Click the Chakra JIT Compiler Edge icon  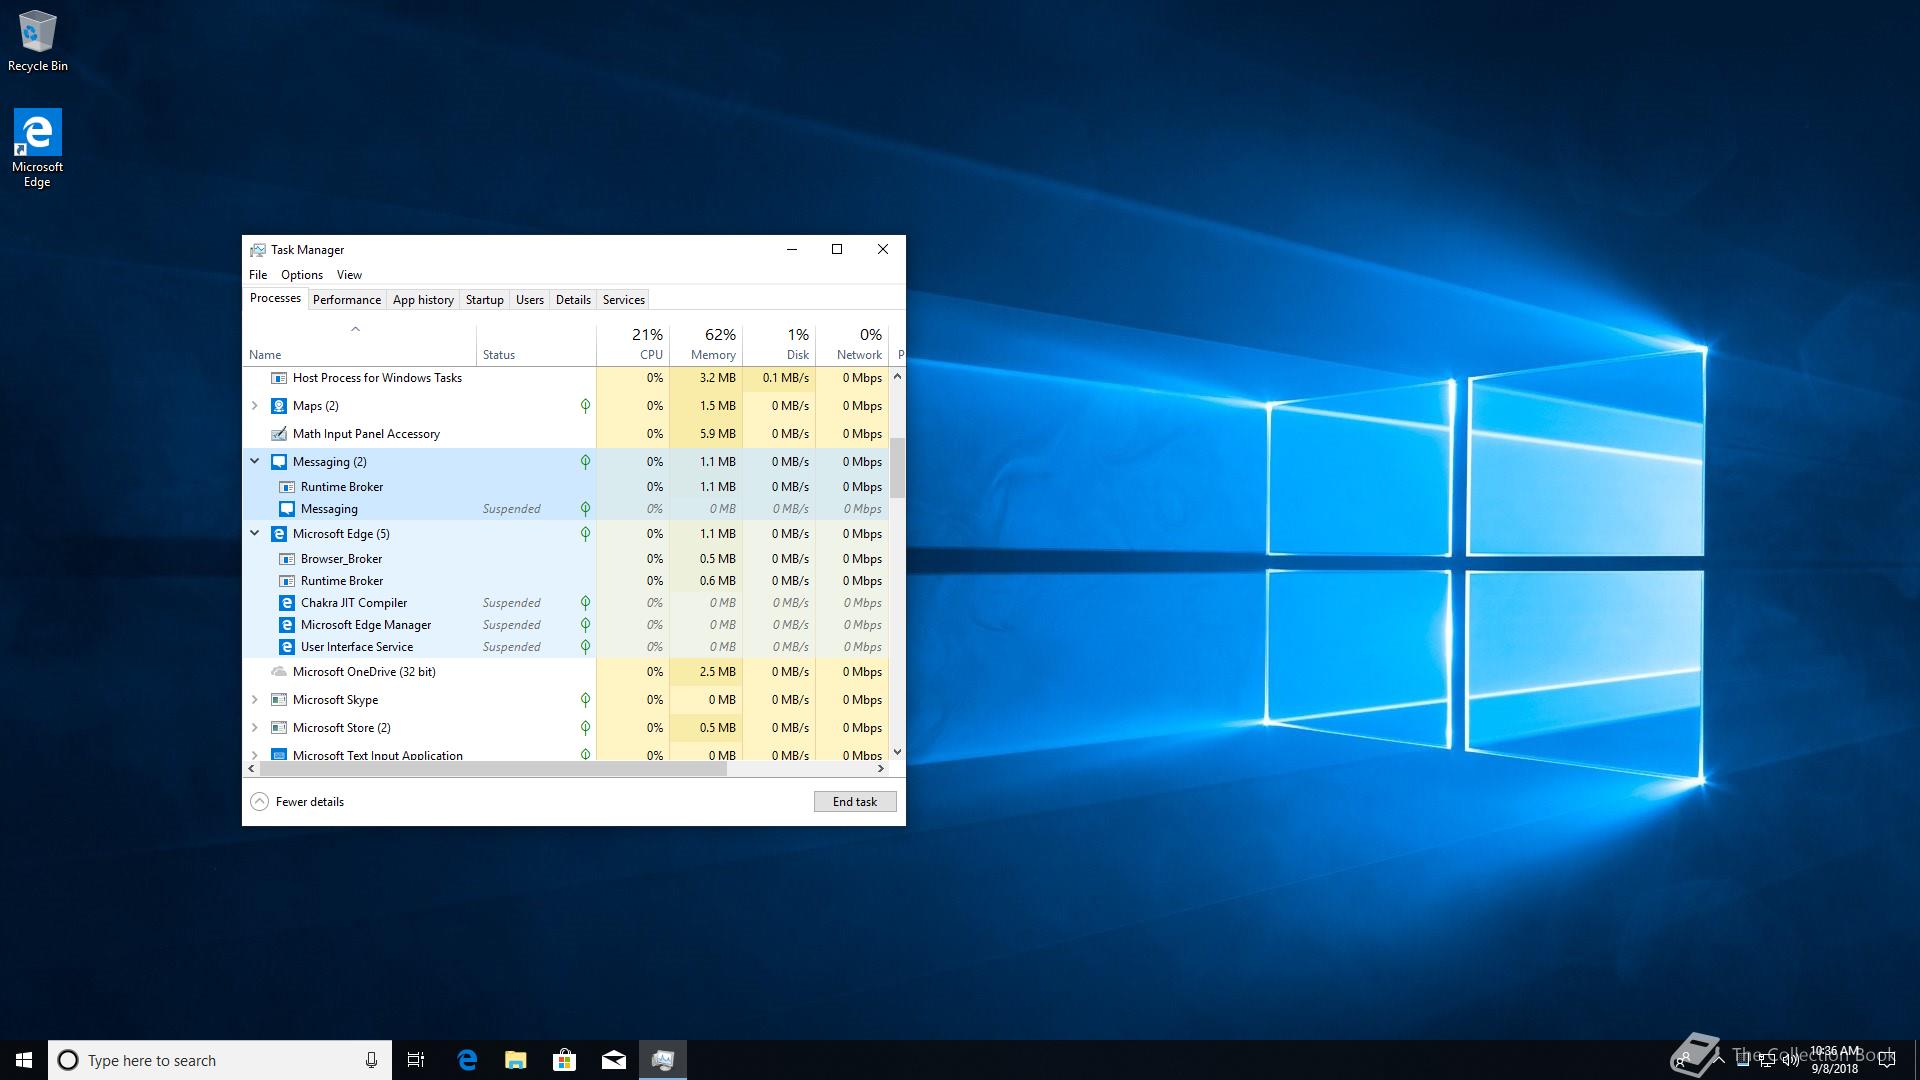(x=287, y=603)
